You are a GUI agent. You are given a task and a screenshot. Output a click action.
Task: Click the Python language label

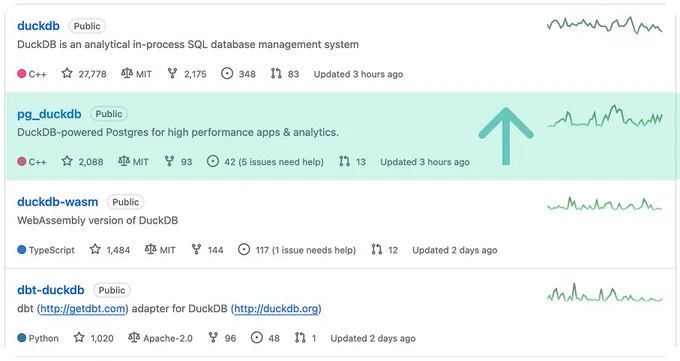[43, 338]
